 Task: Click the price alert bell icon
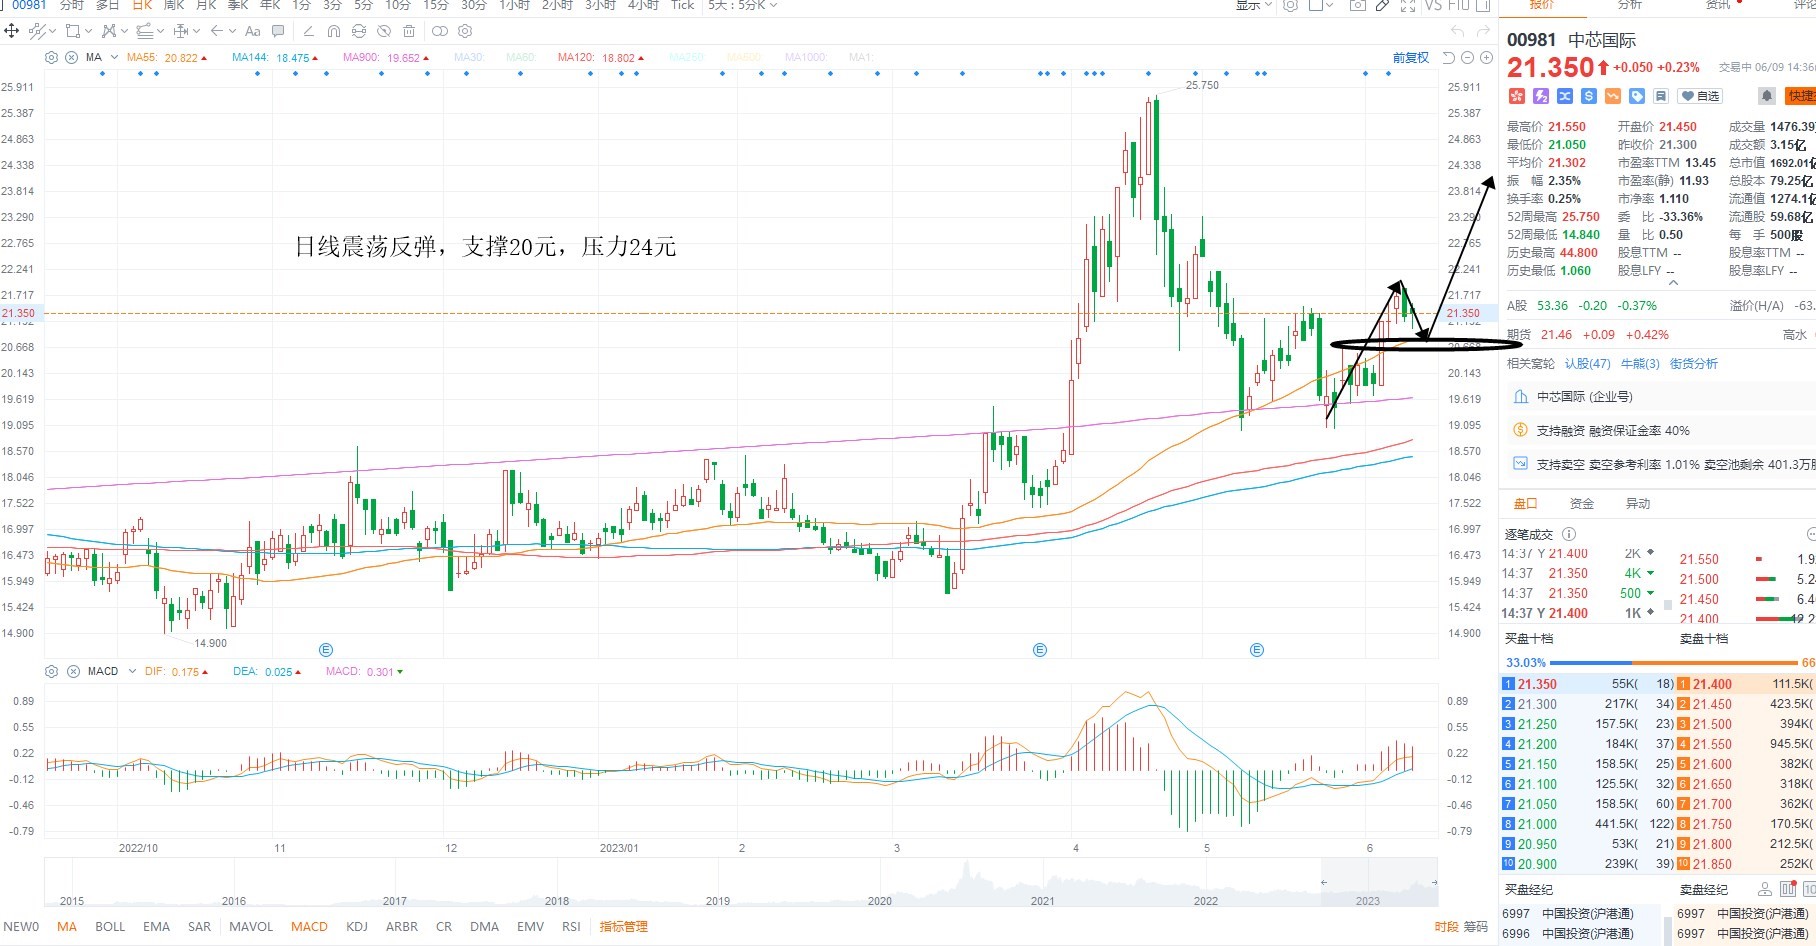(x=1767, y=96)
